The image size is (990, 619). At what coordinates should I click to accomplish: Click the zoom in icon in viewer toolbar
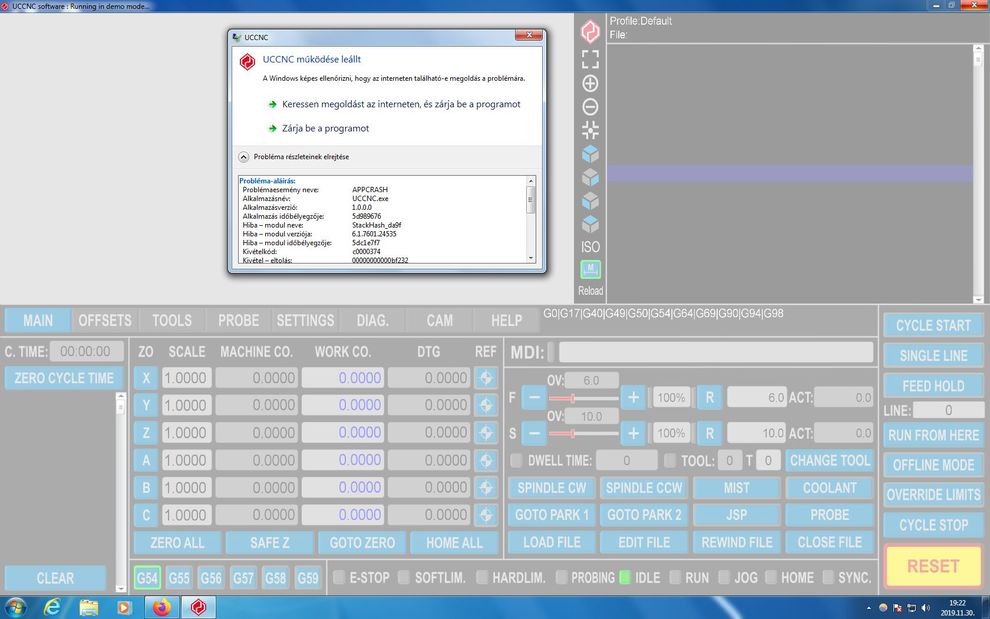pos(590,84)
